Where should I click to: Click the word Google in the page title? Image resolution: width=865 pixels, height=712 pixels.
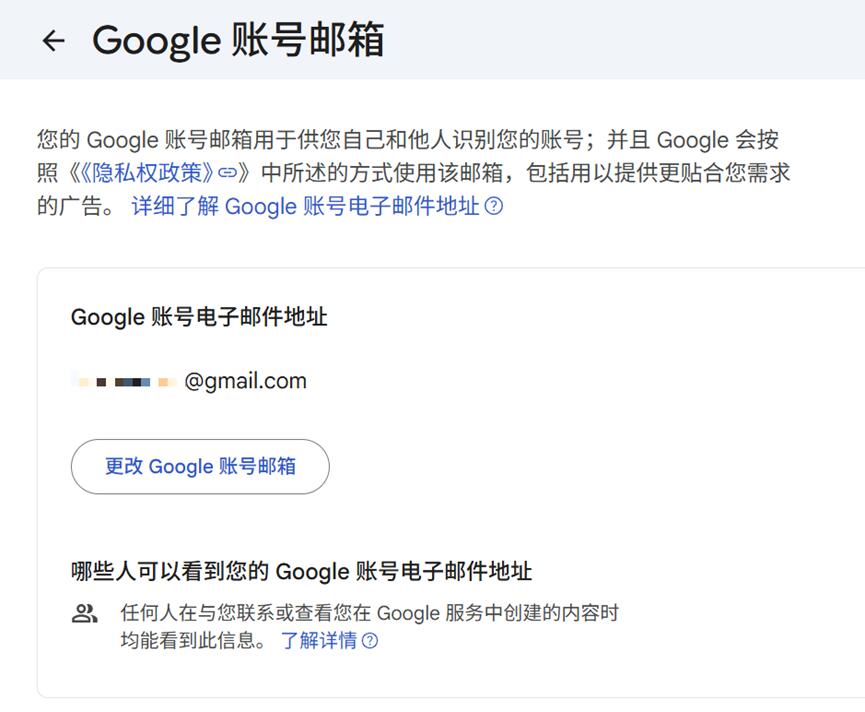click(156, 41)
